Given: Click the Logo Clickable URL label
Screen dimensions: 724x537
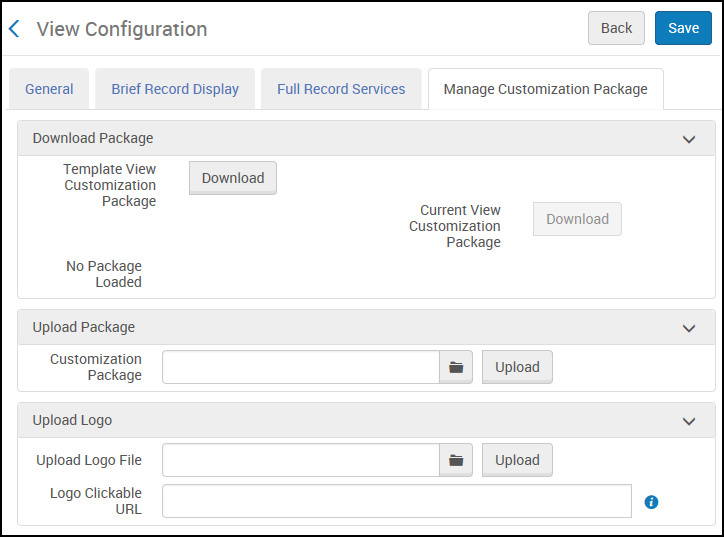Looking at the screenshot, I should click(x=96, y=501).
